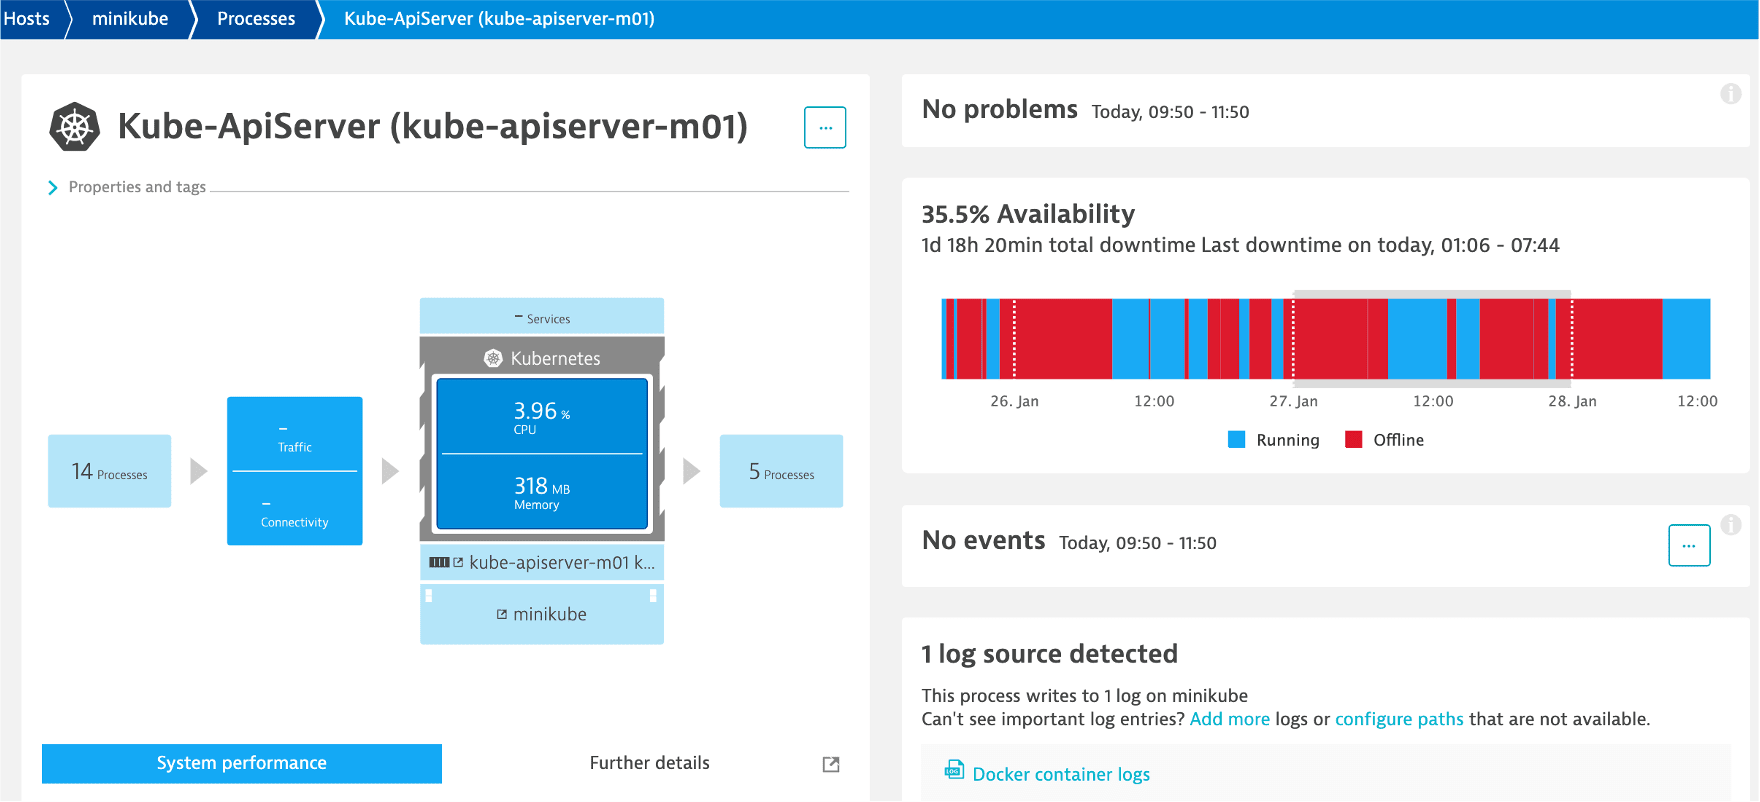This screenshot has height=802, width=1760.
Task: Open the minikube host link
Action: click(x=550, y=615)
